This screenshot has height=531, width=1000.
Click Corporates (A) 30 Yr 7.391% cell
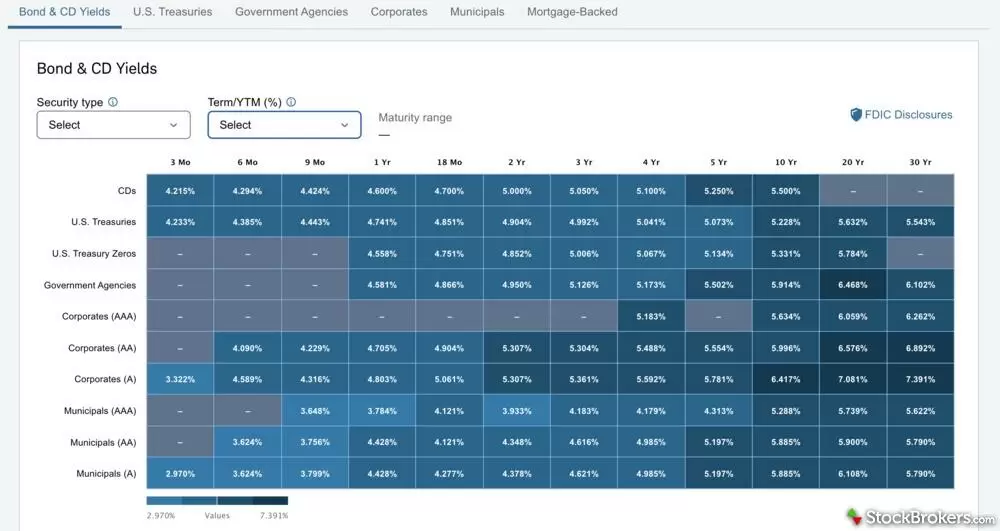920,379
